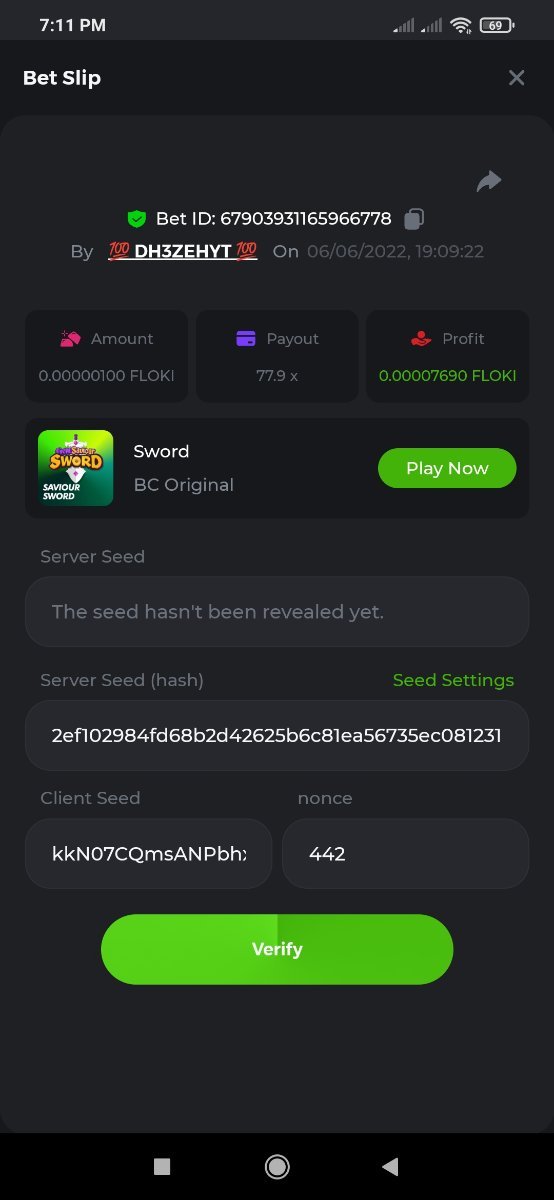554x1200 pixels.
Task: Open Seed Settings link
Action: pyautogui.click(x=453, y=680)
